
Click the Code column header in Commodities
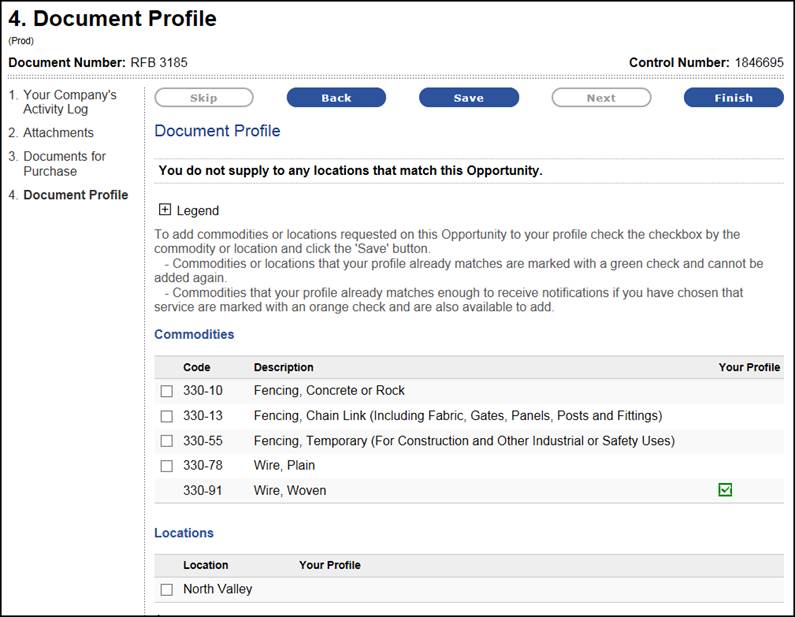tap(196, 367)
